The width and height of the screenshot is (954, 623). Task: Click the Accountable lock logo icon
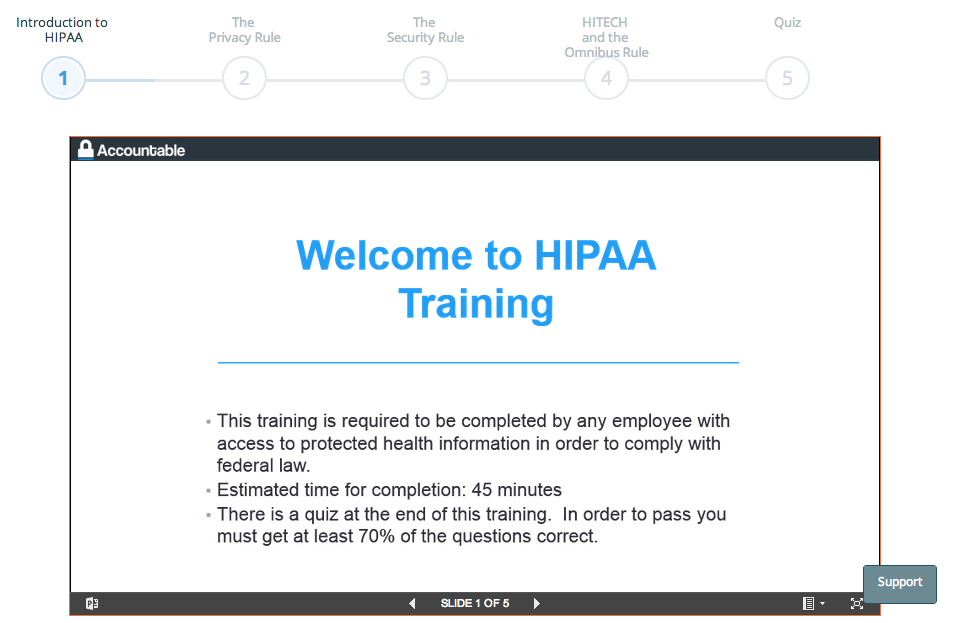coord(86,150)
